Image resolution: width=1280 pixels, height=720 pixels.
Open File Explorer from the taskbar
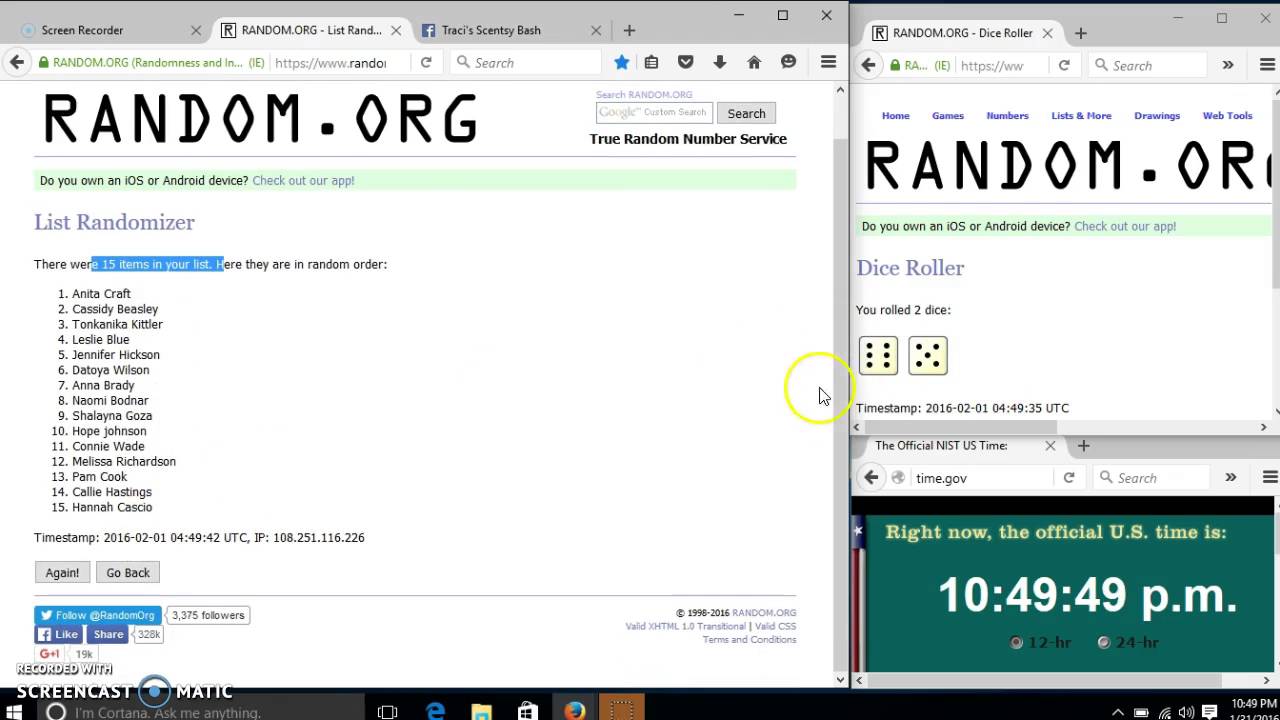[482, 711]
